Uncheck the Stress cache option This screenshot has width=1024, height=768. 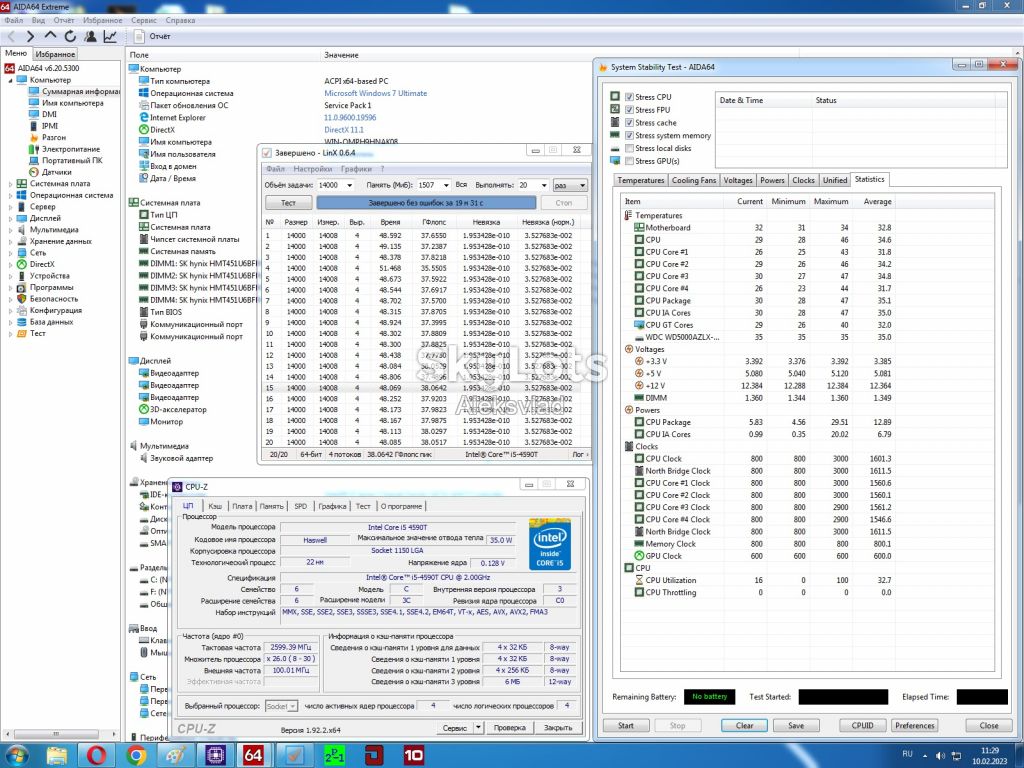[630, 123]
